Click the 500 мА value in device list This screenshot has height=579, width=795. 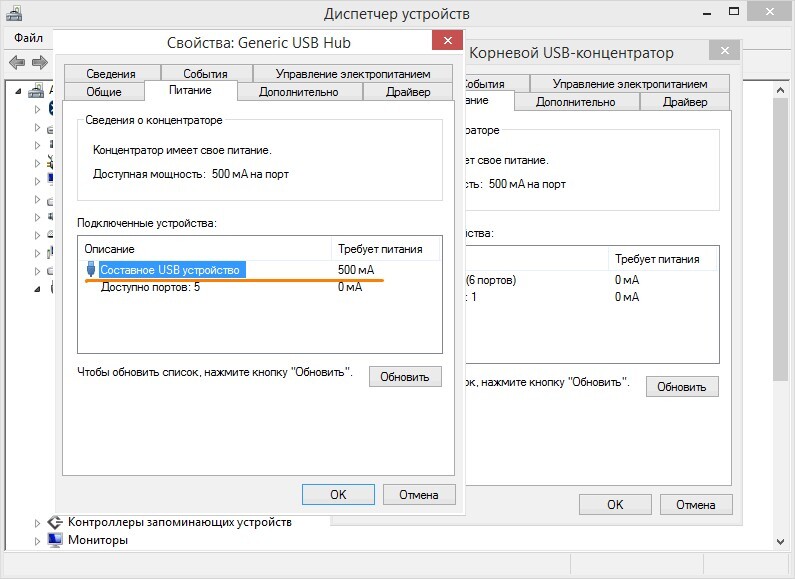coord(356,270)
